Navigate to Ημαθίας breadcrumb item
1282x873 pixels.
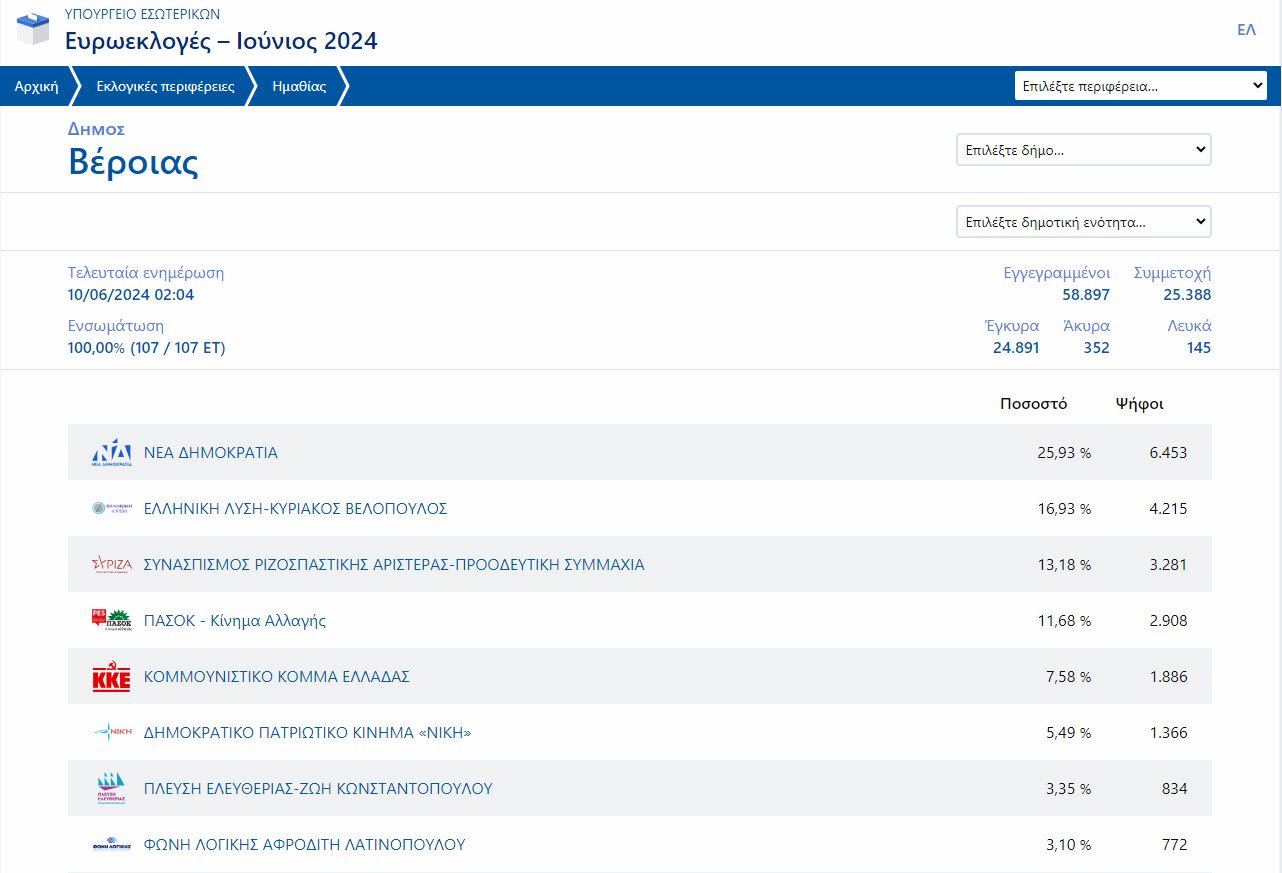[x=299, y=86]
